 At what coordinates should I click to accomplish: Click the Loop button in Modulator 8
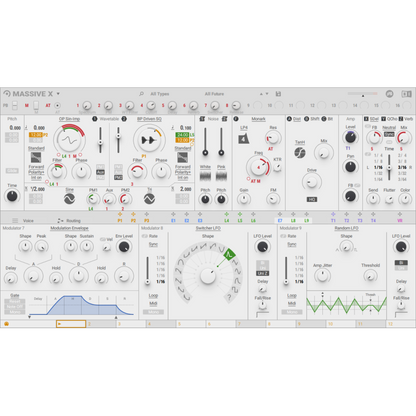click(153, 296)
